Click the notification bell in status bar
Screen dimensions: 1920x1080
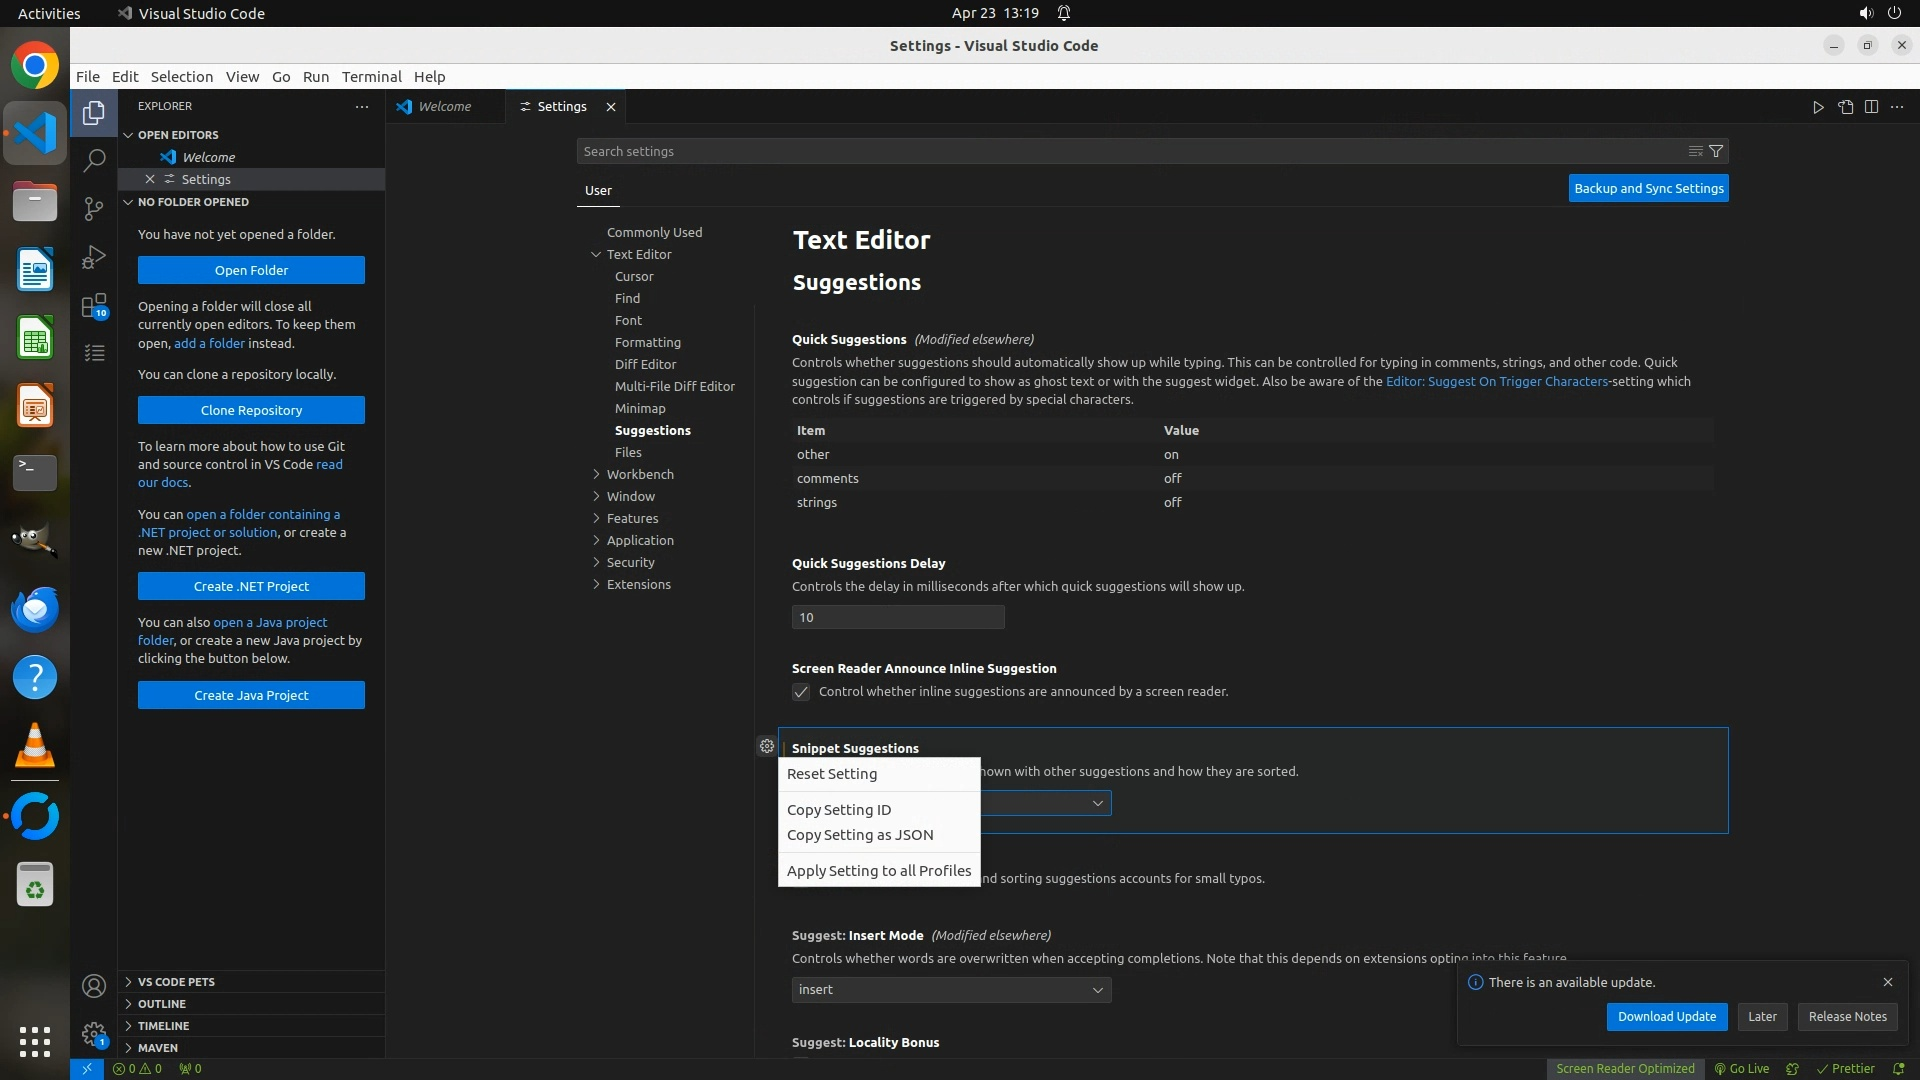point(1898,1068)
